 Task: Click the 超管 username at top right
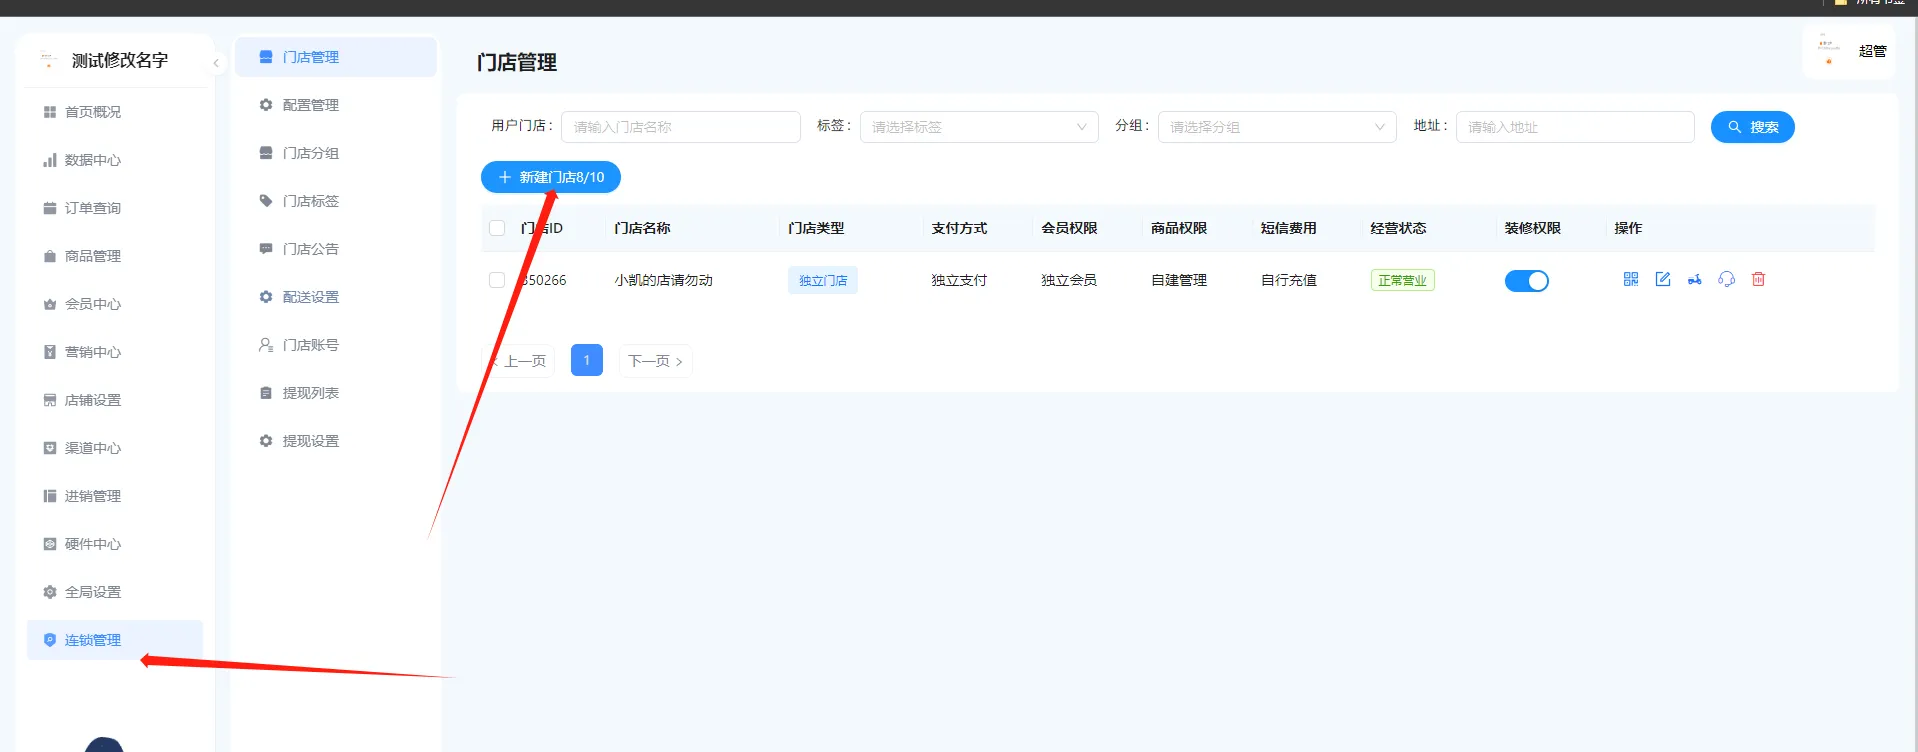[x=1872, y=51]
